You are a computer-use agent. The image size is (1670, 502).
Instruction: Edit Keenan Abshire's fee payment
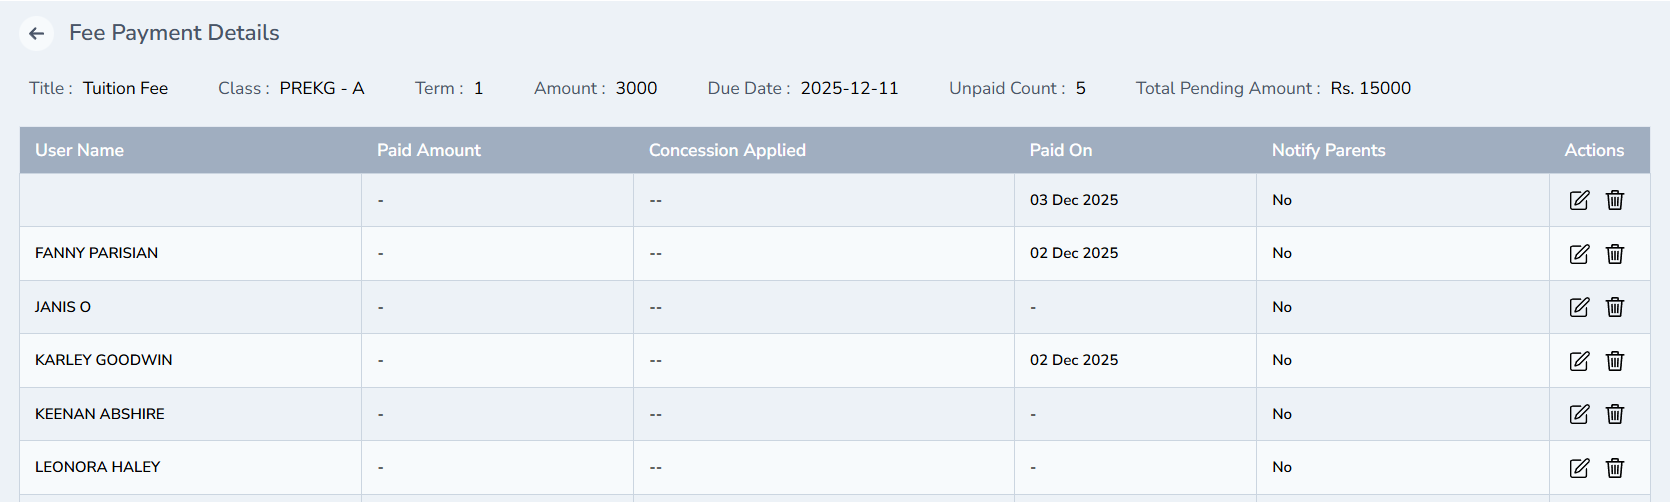pos(1579,414)
